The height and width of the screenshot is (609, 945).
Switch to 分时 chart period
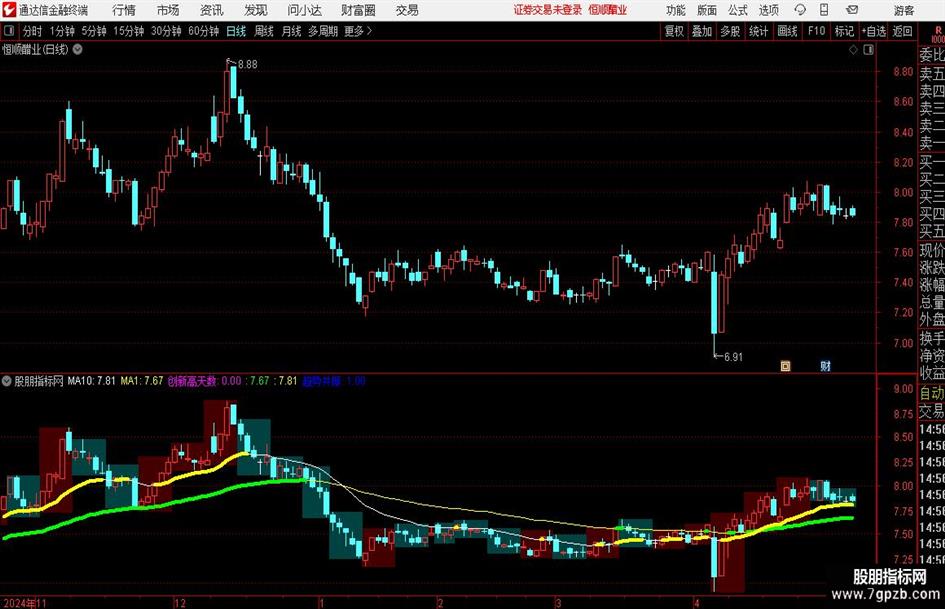tap(33, 31)
